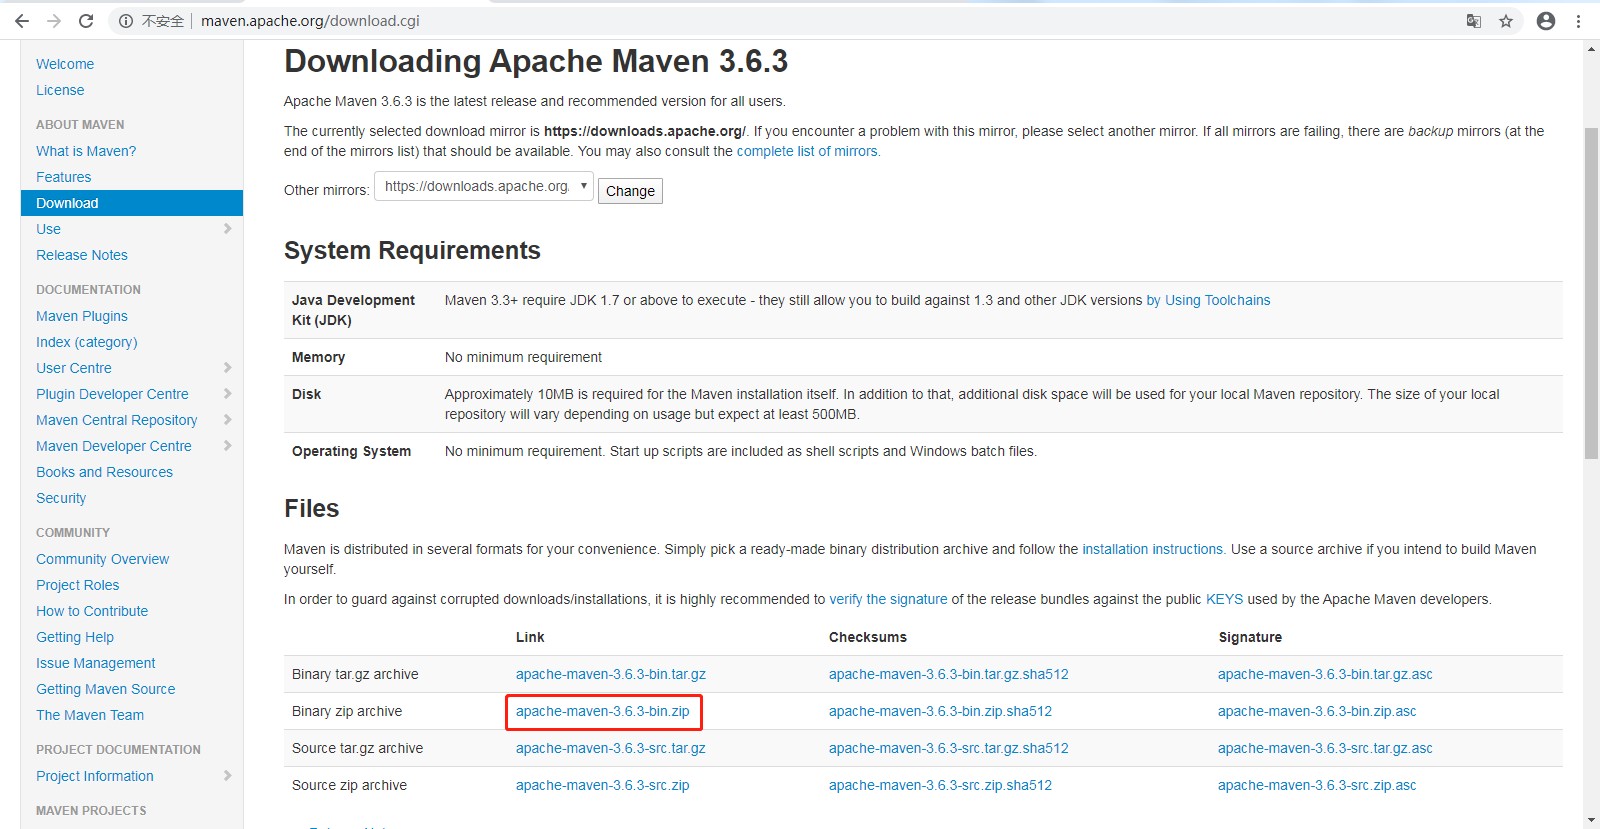
Task: Click the browser forward arrow
Action: (54, 21)
